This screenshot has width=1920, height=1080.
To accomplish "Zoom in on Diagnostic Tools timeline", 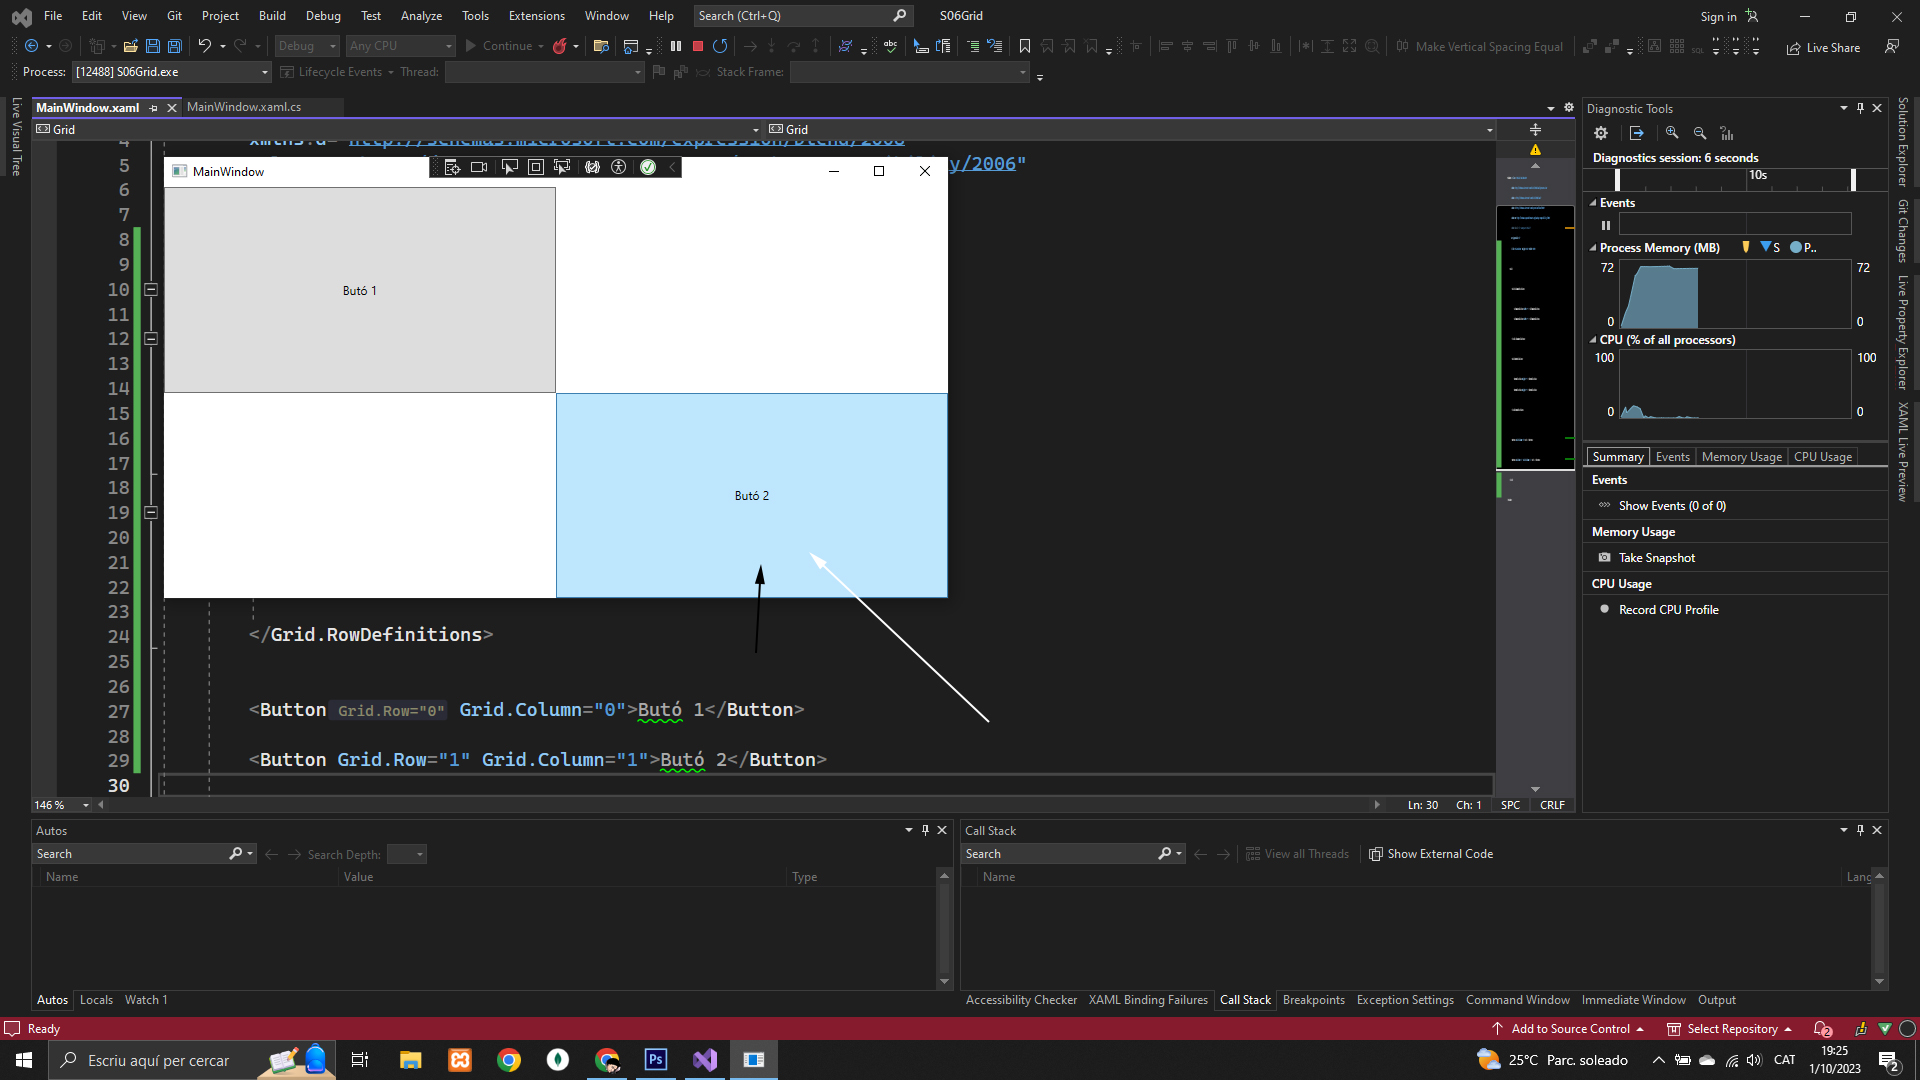I will tap(1672, 133).
